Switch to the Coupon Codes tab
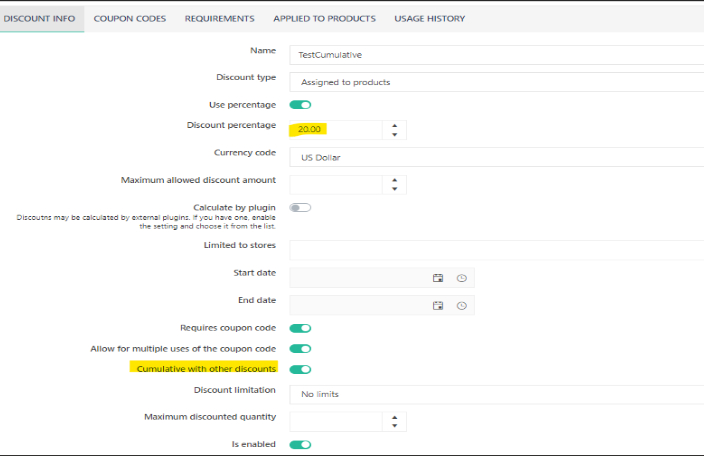 click(x=130, y=18)
